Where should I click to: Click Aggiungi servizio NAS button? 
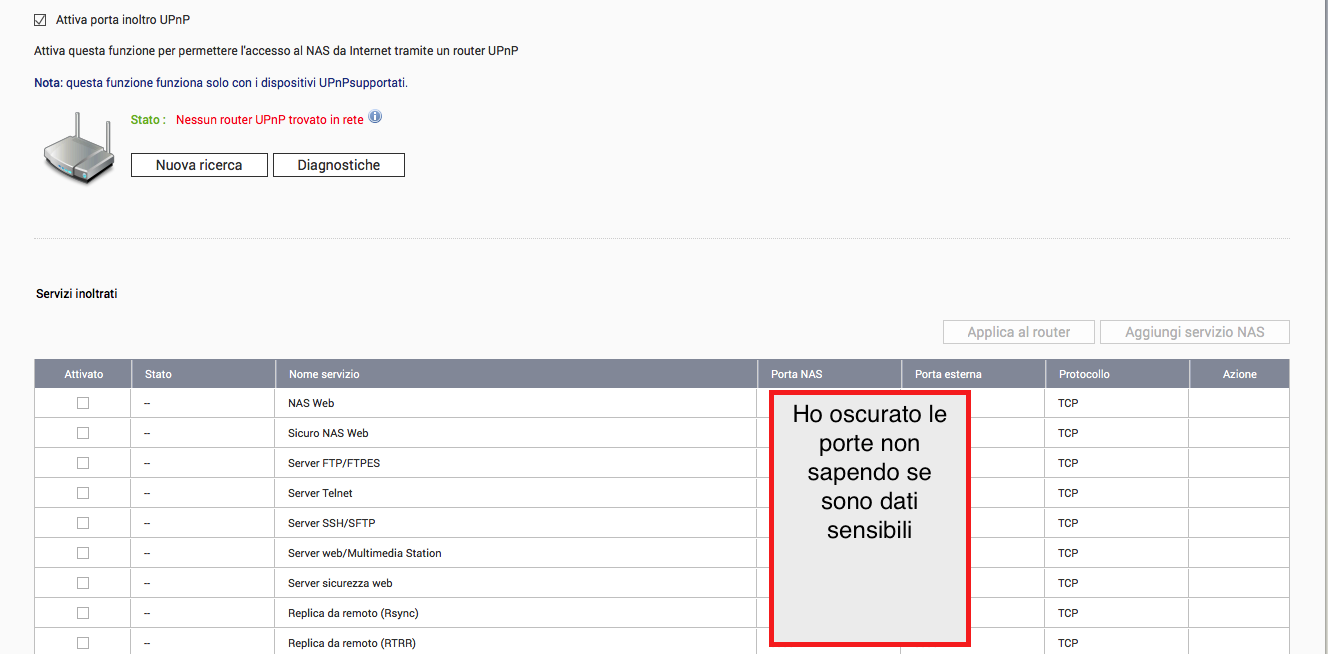point(1194,332)
